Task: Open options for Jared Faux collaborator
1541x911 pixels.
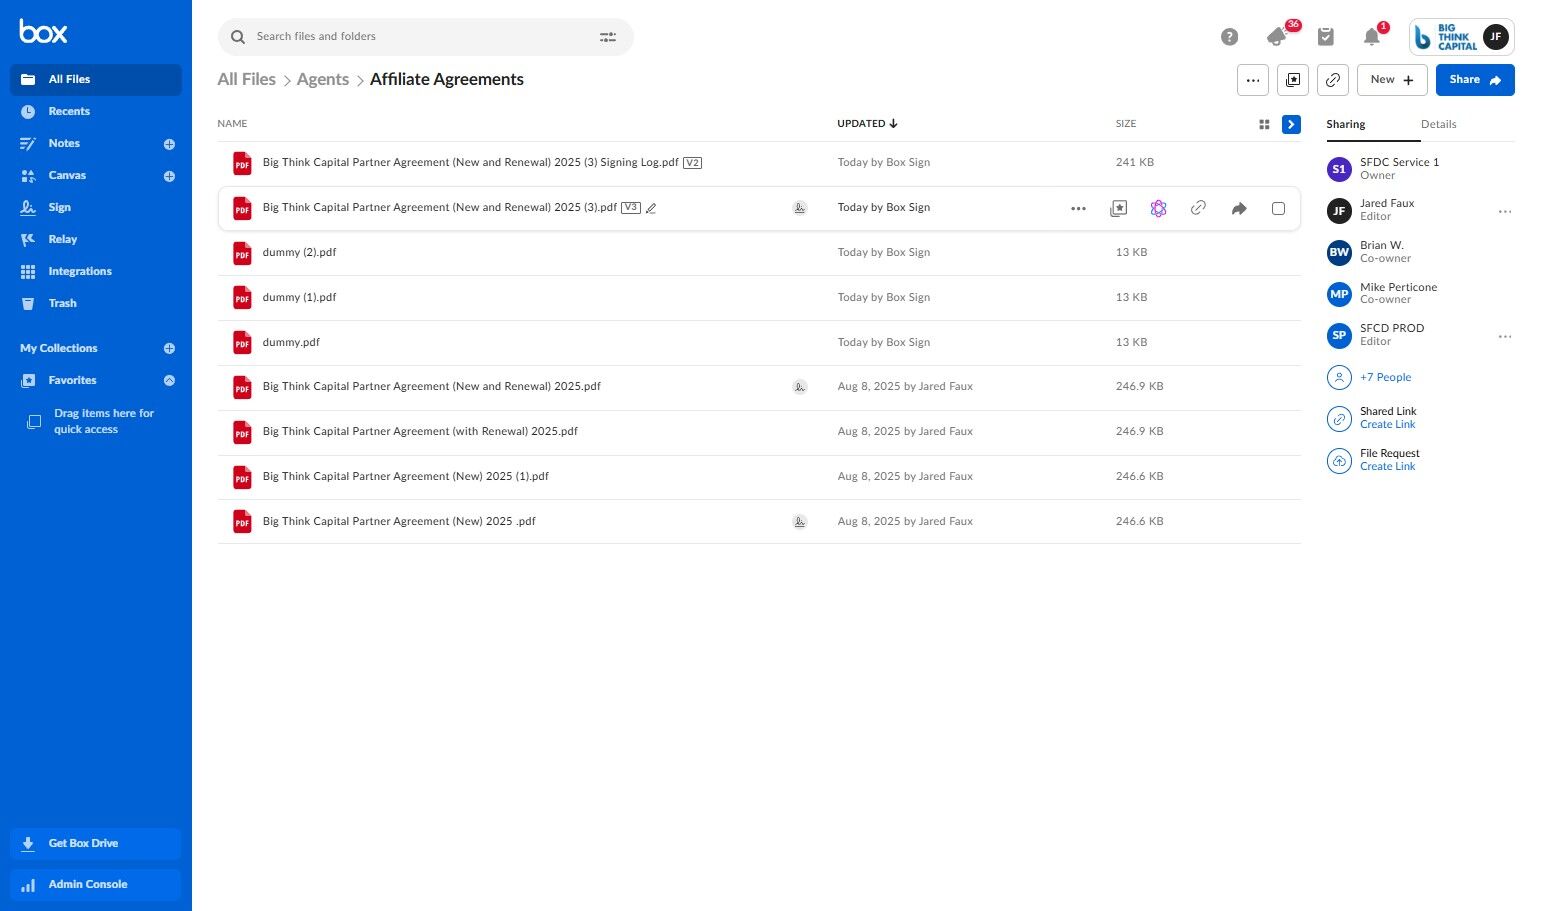Action: (1504, 212)
